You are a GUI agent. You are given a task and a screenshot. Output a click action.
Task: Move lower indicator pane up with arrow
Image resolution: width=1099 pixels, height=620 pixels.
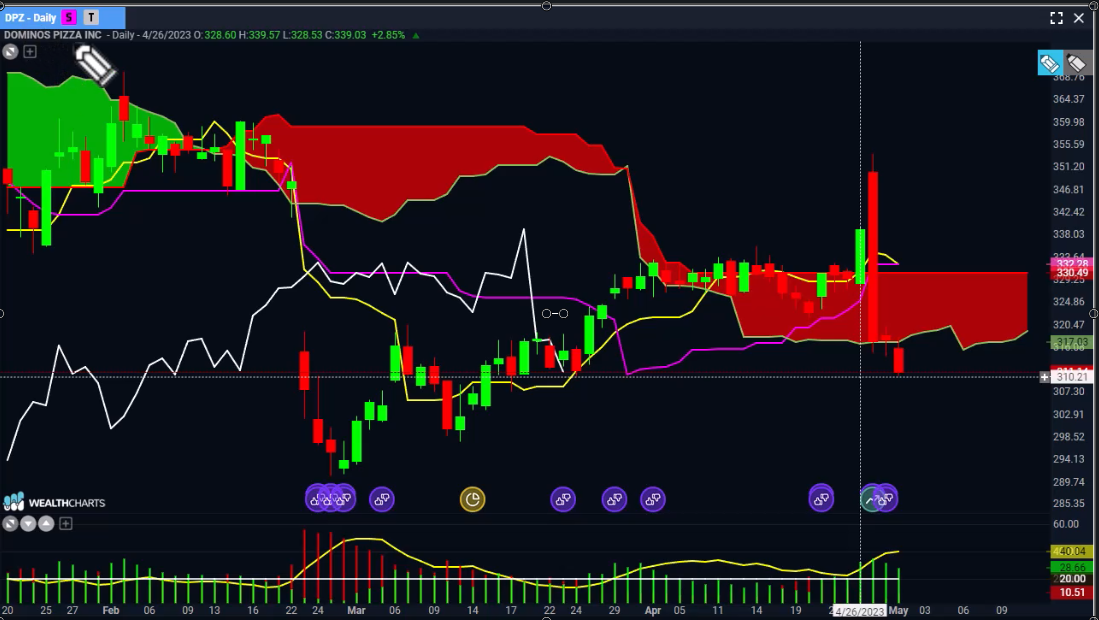click(46, 523)
